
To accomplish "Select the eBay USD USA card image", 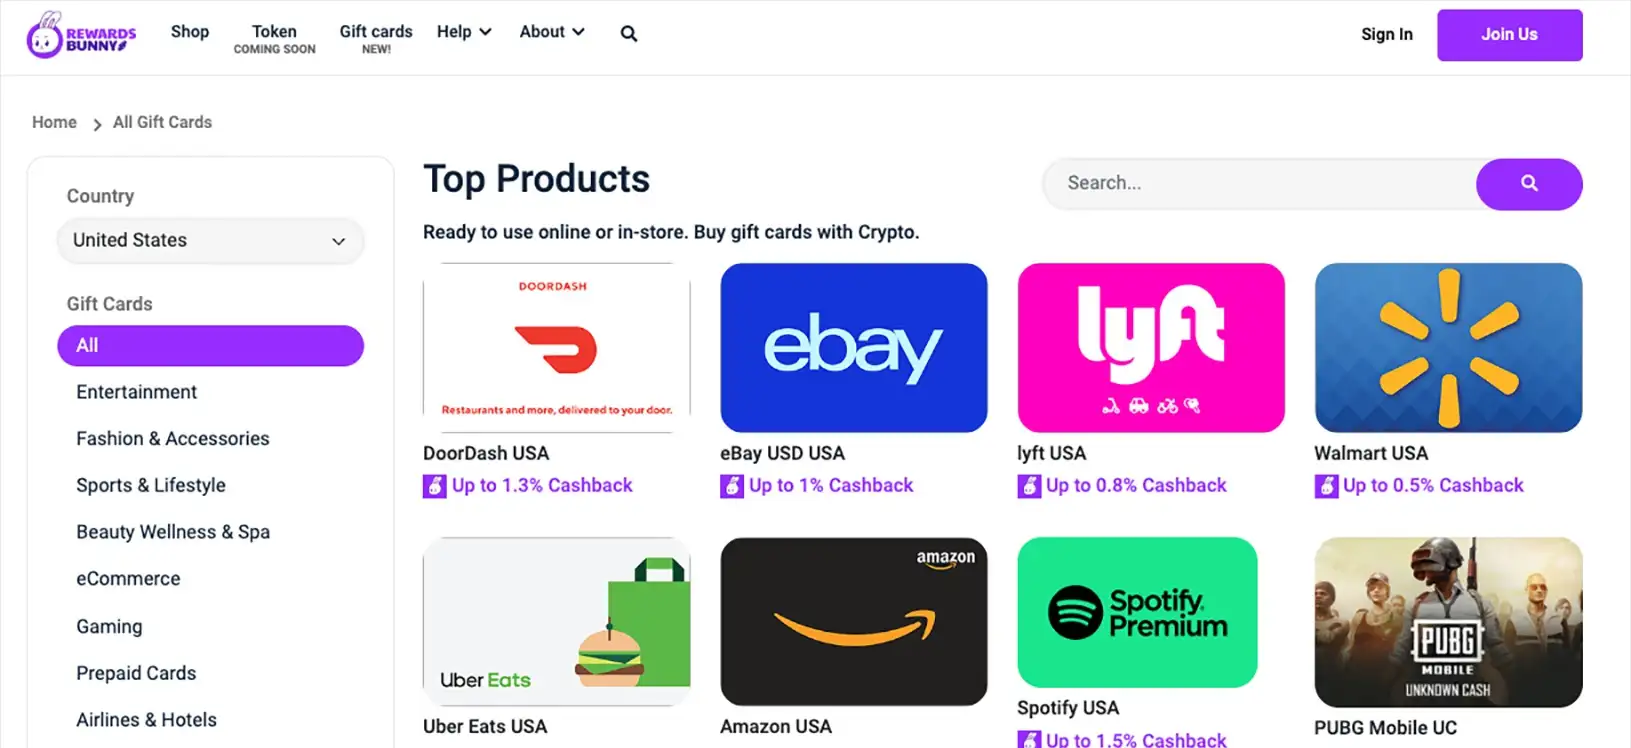I will click(x=853, y=348).
